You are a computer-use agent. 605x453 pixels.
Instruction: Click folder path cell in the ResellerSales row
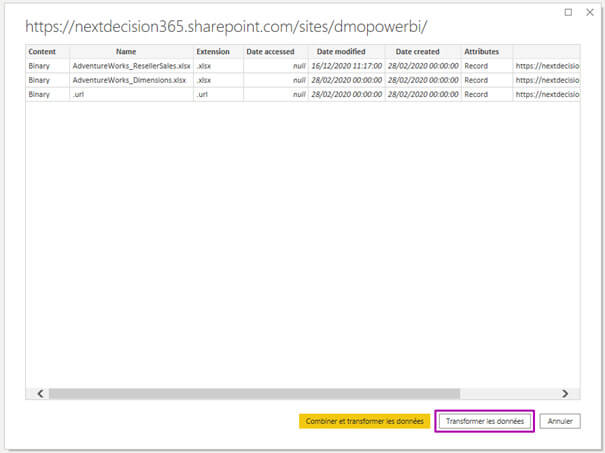point(547,66)
